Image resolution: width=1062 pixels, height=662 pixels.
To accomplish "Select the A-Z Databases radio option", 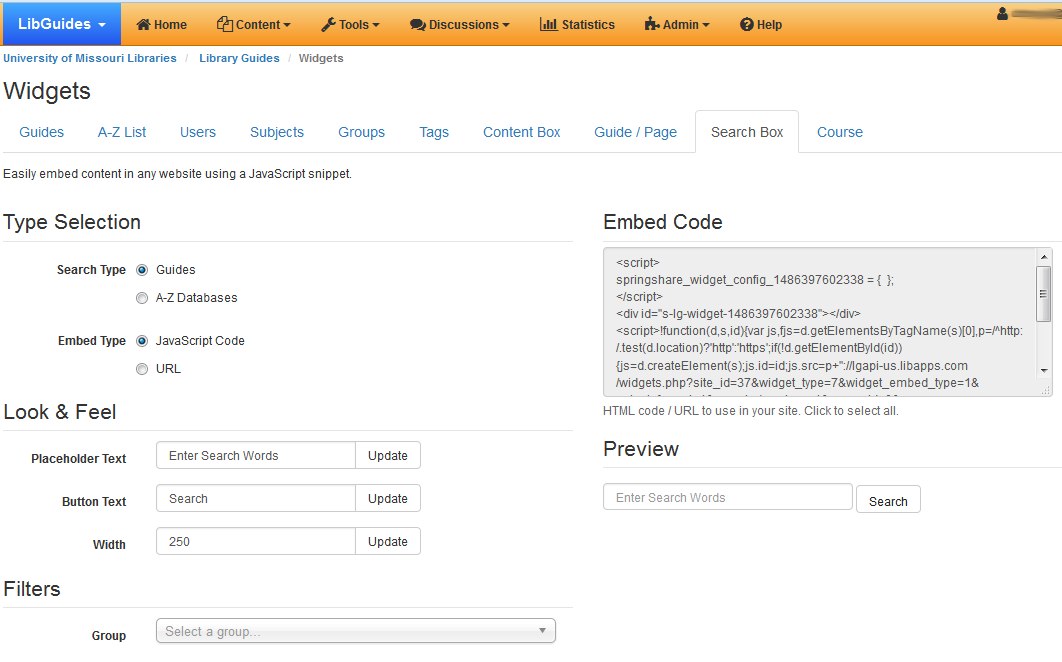I will click(142, 298).
